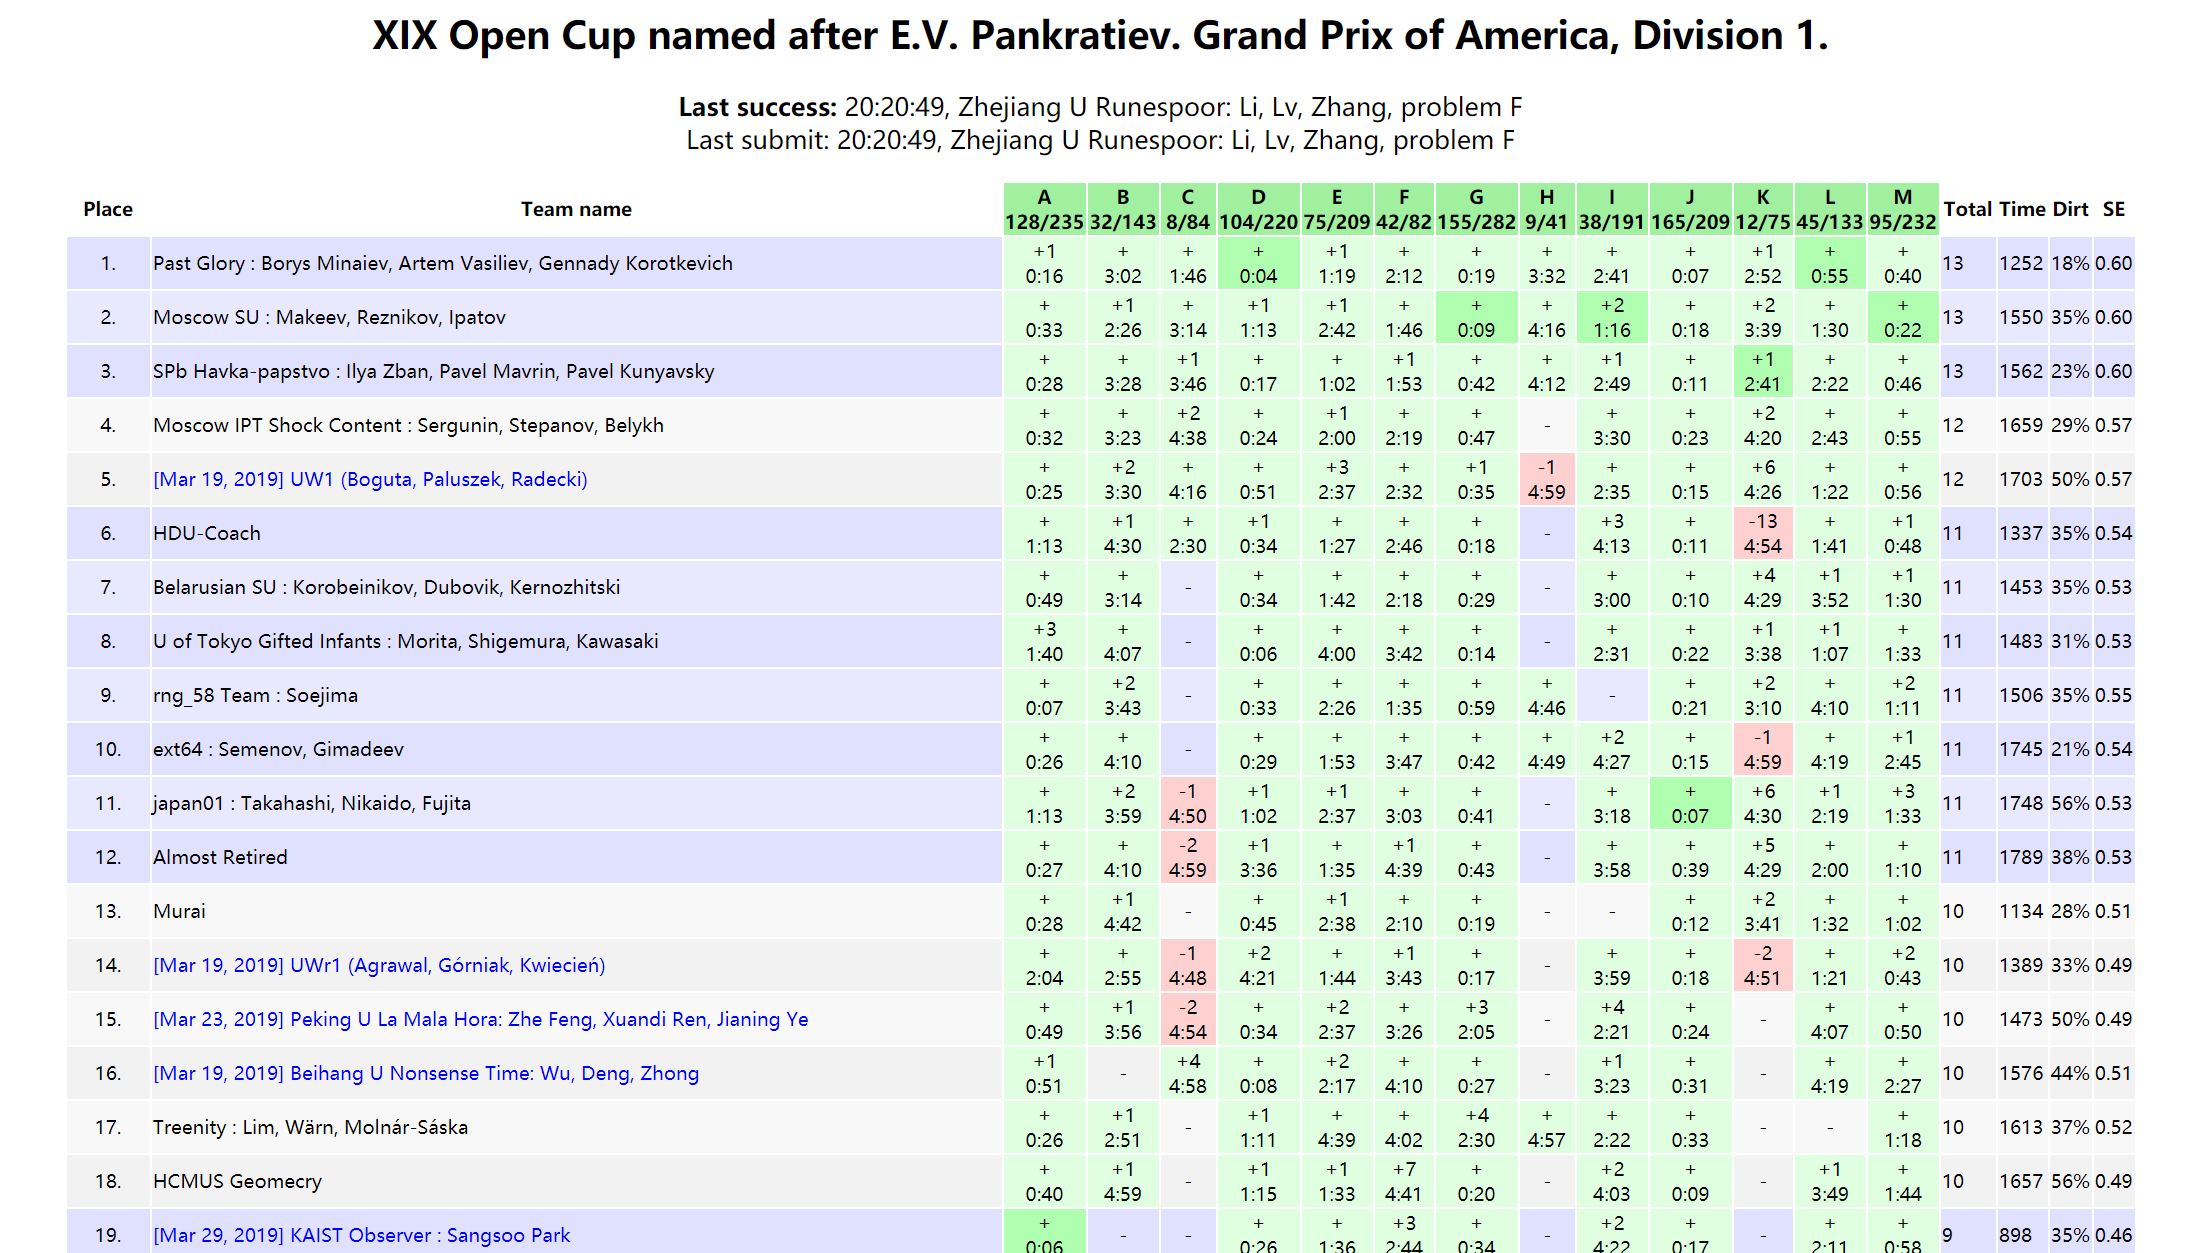
Task: Click the Team name column header
Action: point(576,209)
